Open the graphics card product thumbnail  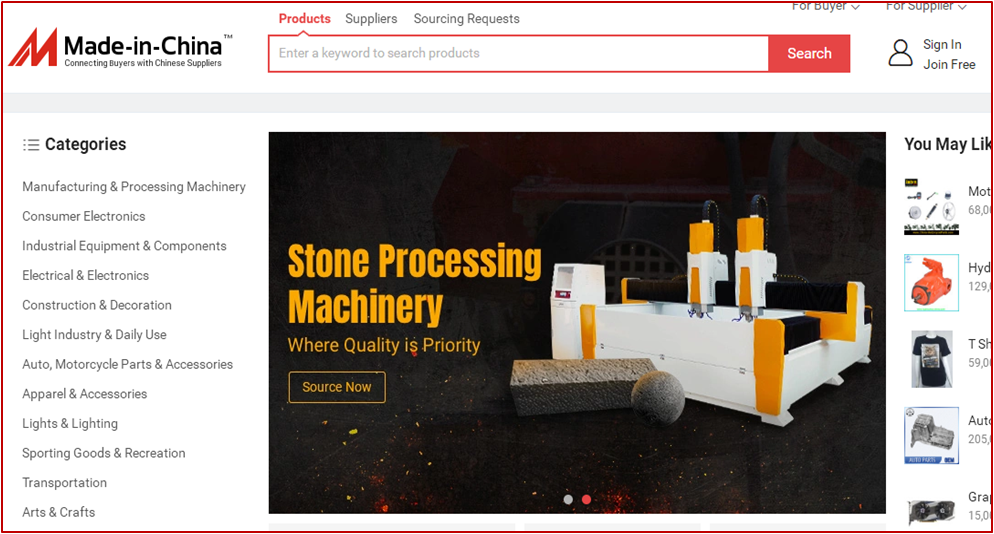click(x=931, y=510)
